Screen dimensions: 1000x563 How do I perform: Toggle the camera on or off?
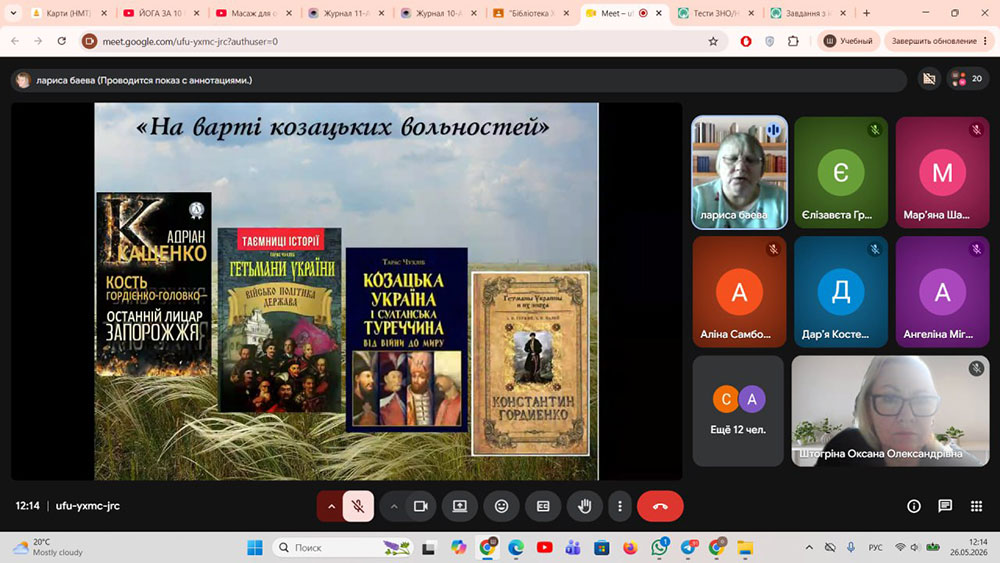pos(420,506)
